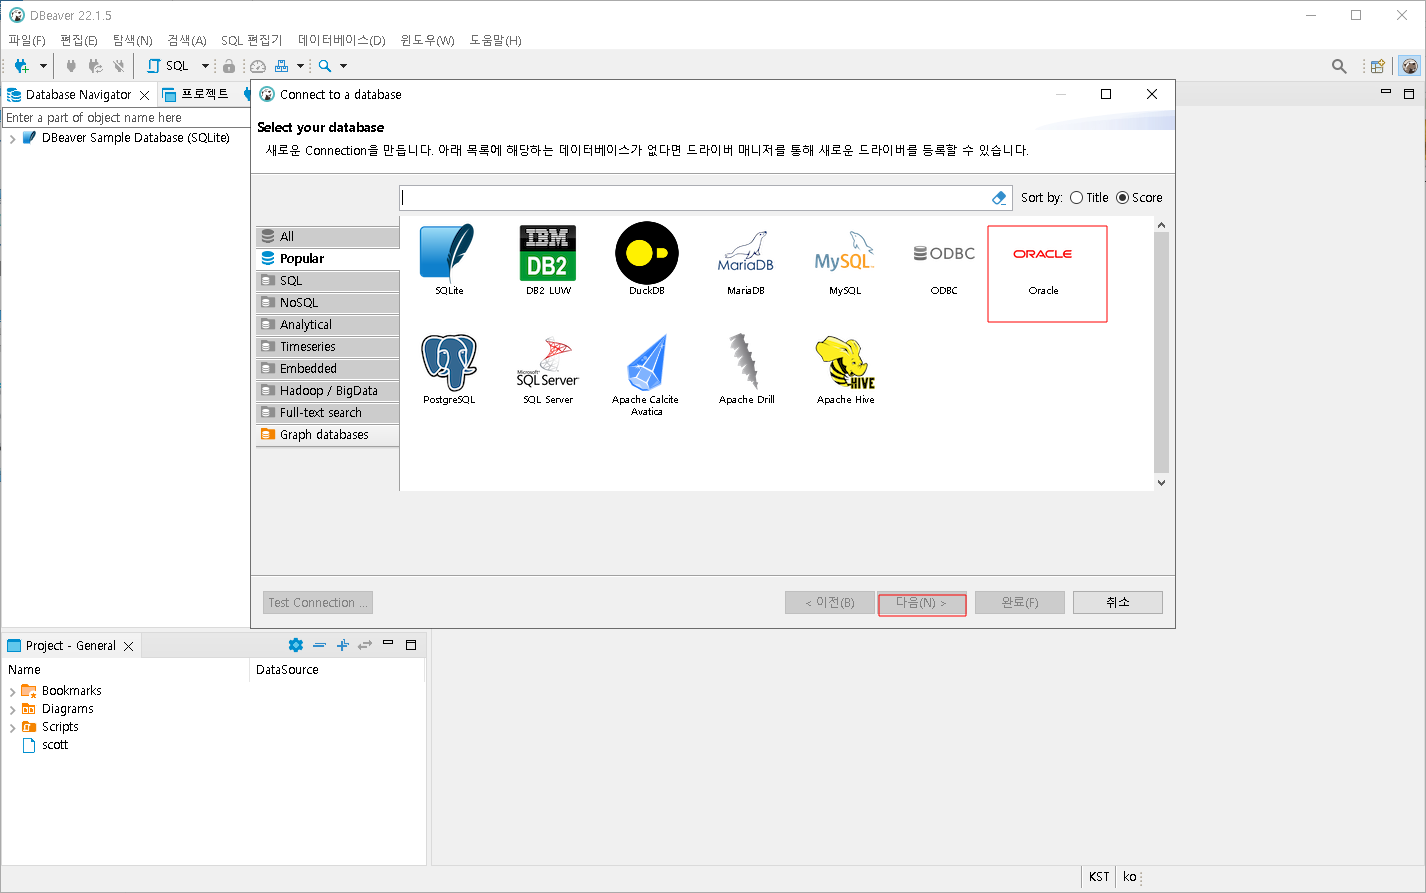
Task: Switch to the 프로젝트 tab
Action: (x=196, y=94)
